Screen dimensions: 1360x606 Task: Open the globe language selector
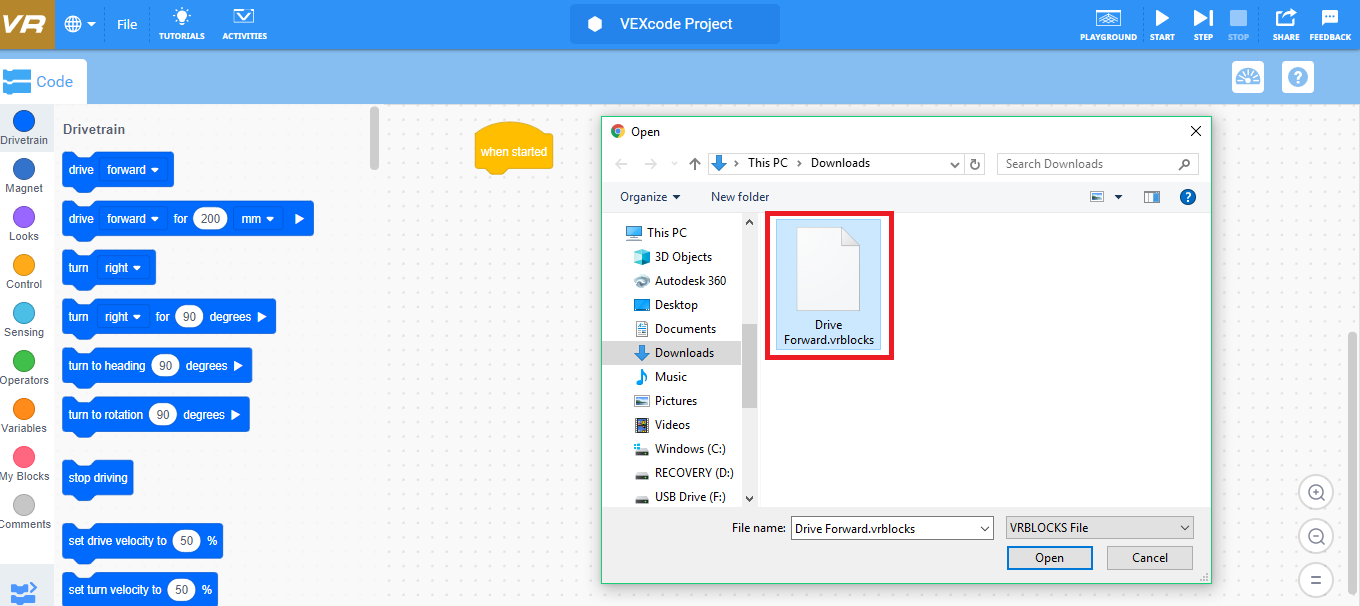(x=80, y=24)
